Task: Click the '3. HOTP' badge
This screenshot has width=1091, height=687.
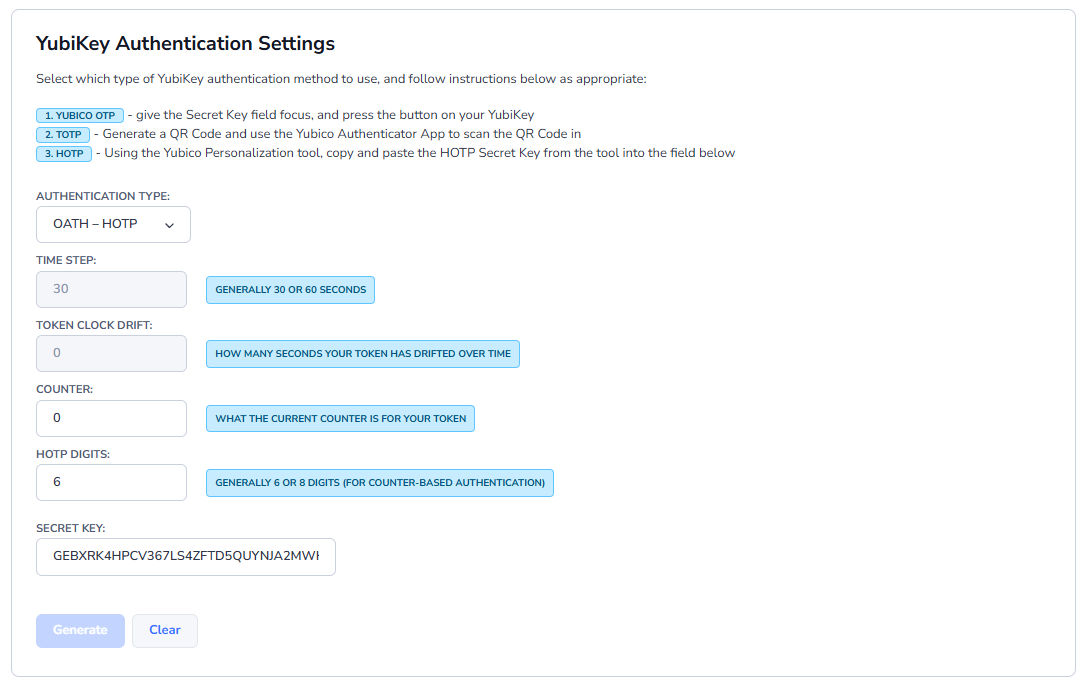Action: click(64, 153)
